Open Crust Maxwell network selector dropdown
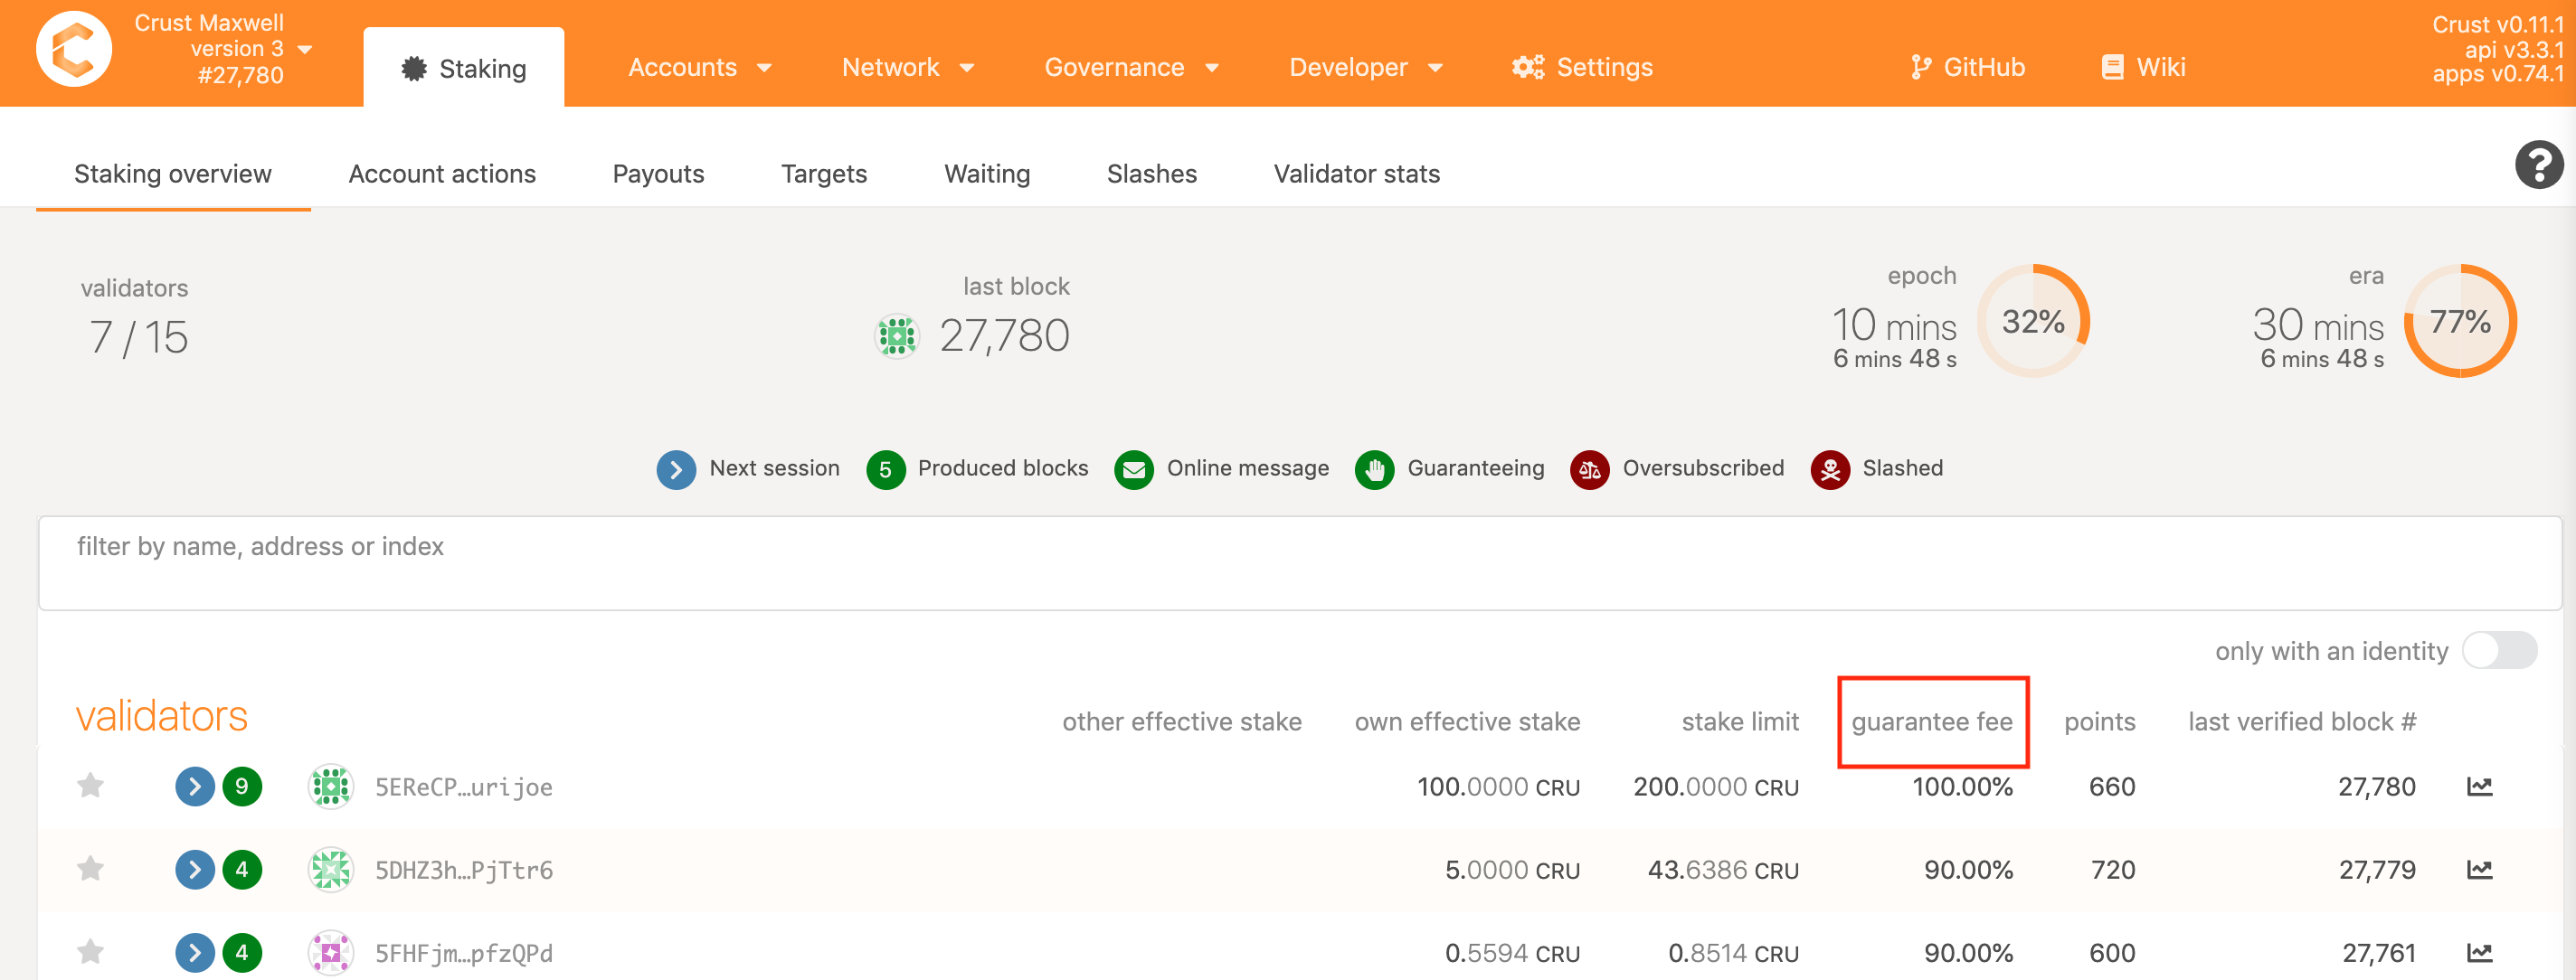The height and width of the screenshot is (980, 2576). click(305, 49)
